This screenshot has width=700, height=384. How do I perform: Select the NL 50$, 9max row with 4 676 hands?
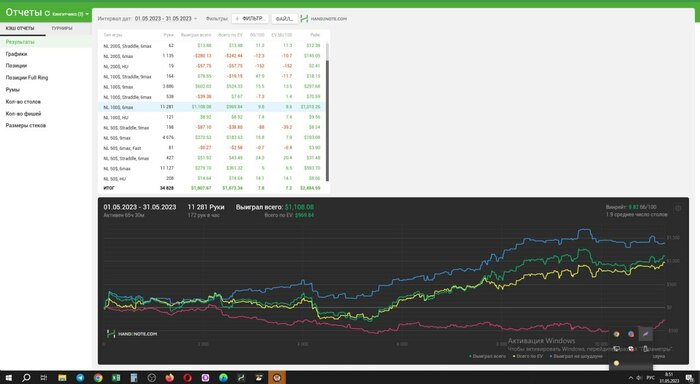pos(212,138)
